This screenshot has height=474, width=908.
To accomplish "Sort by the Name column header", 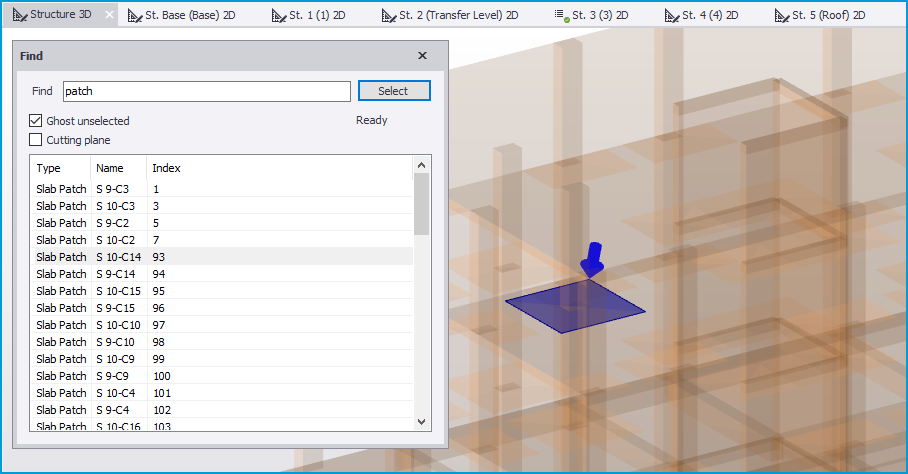I will 119,168.
